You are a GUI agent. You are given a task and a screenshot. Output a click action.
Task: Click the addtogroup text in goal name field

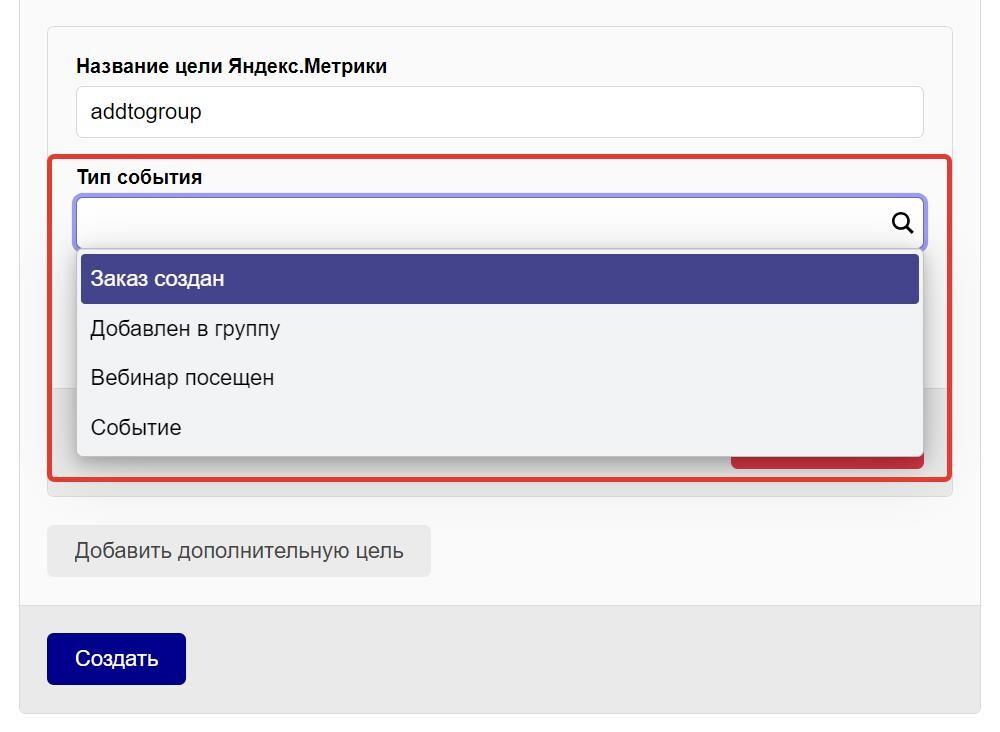point(146,112)
